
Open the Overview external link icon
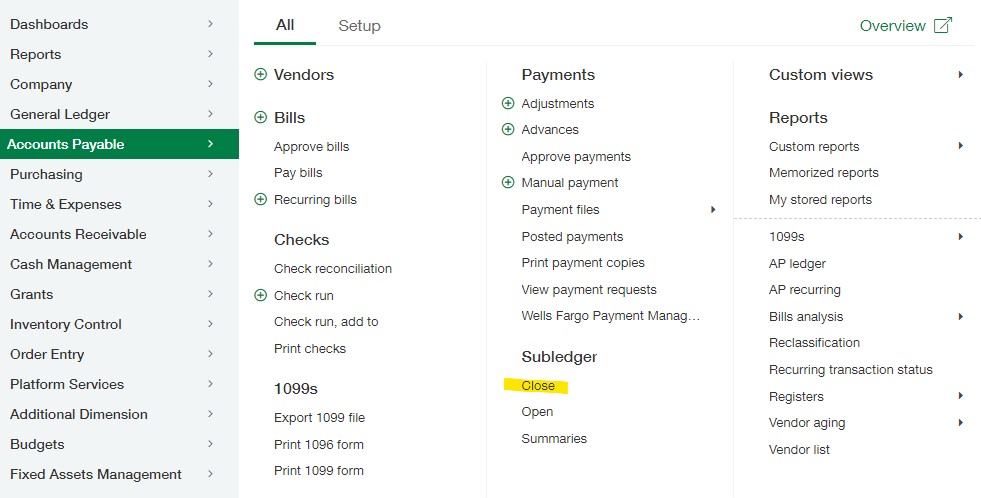click(x=942, y=26)
